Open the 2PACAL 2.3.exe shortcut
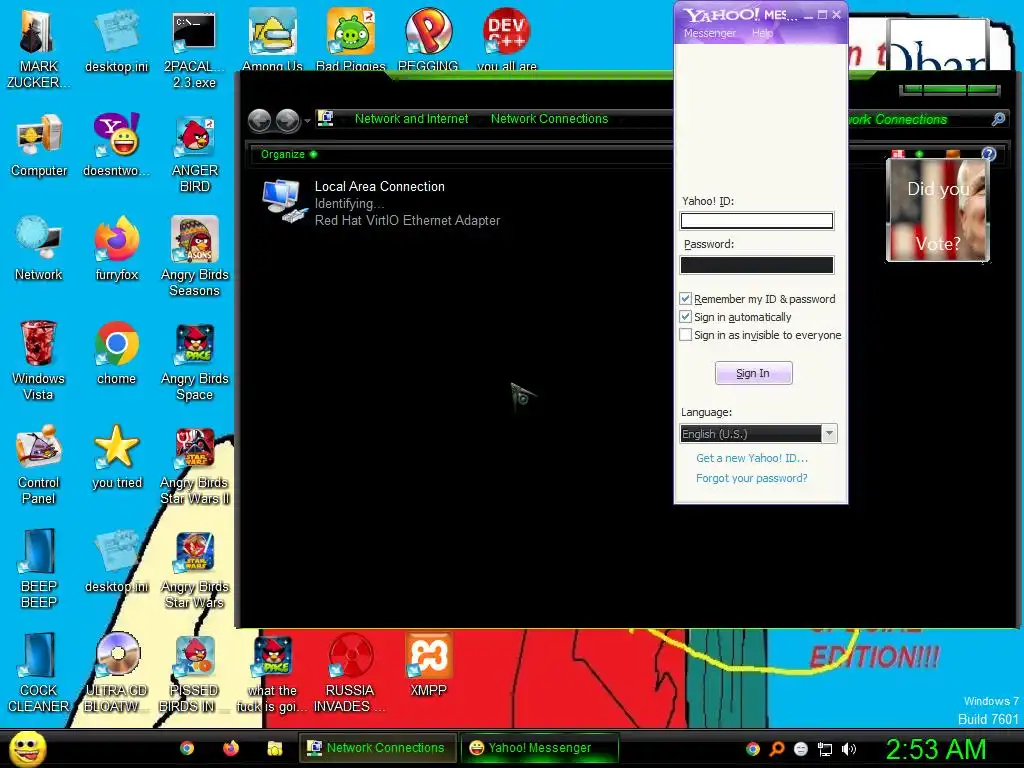This screenshot has height=768, width=1024. point(194,49)
